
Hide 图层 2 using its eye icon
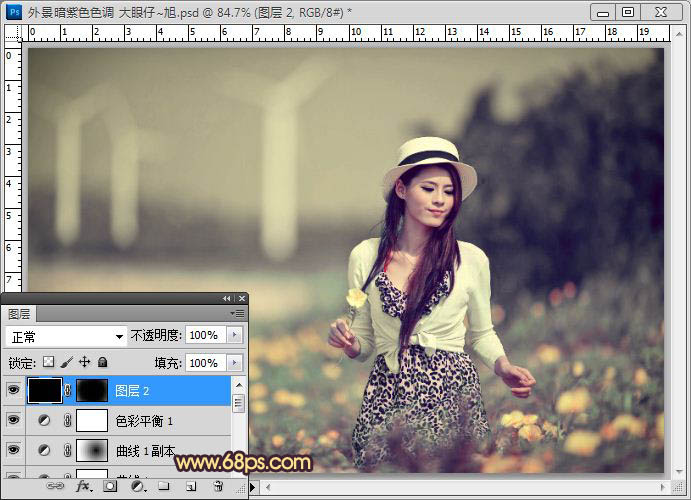pos(13,390)
